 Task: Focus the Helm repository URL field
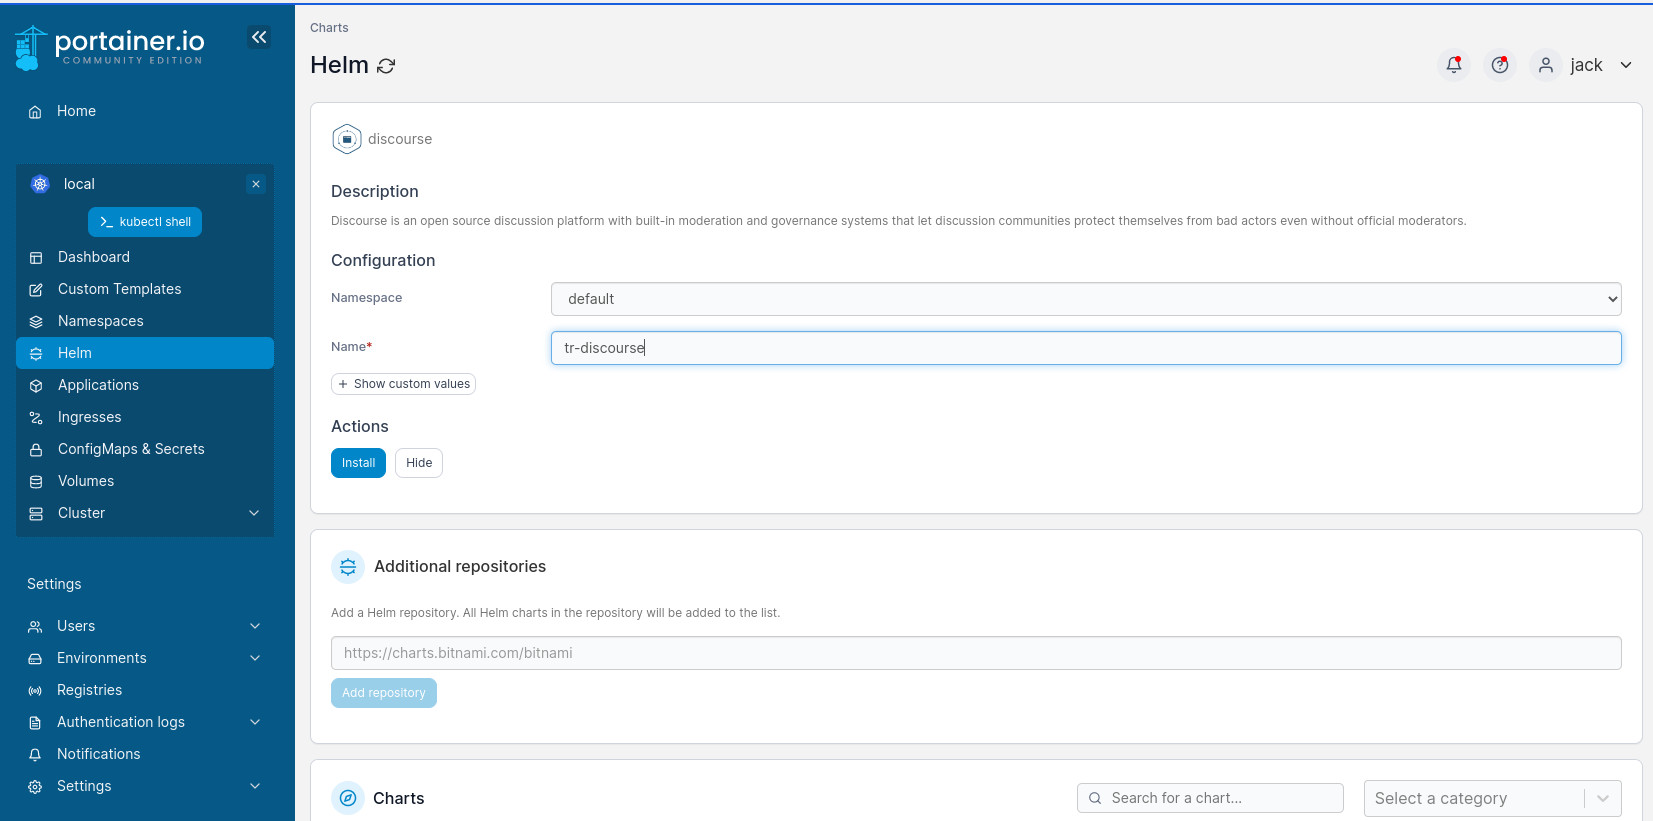click(x=975, y=653)
